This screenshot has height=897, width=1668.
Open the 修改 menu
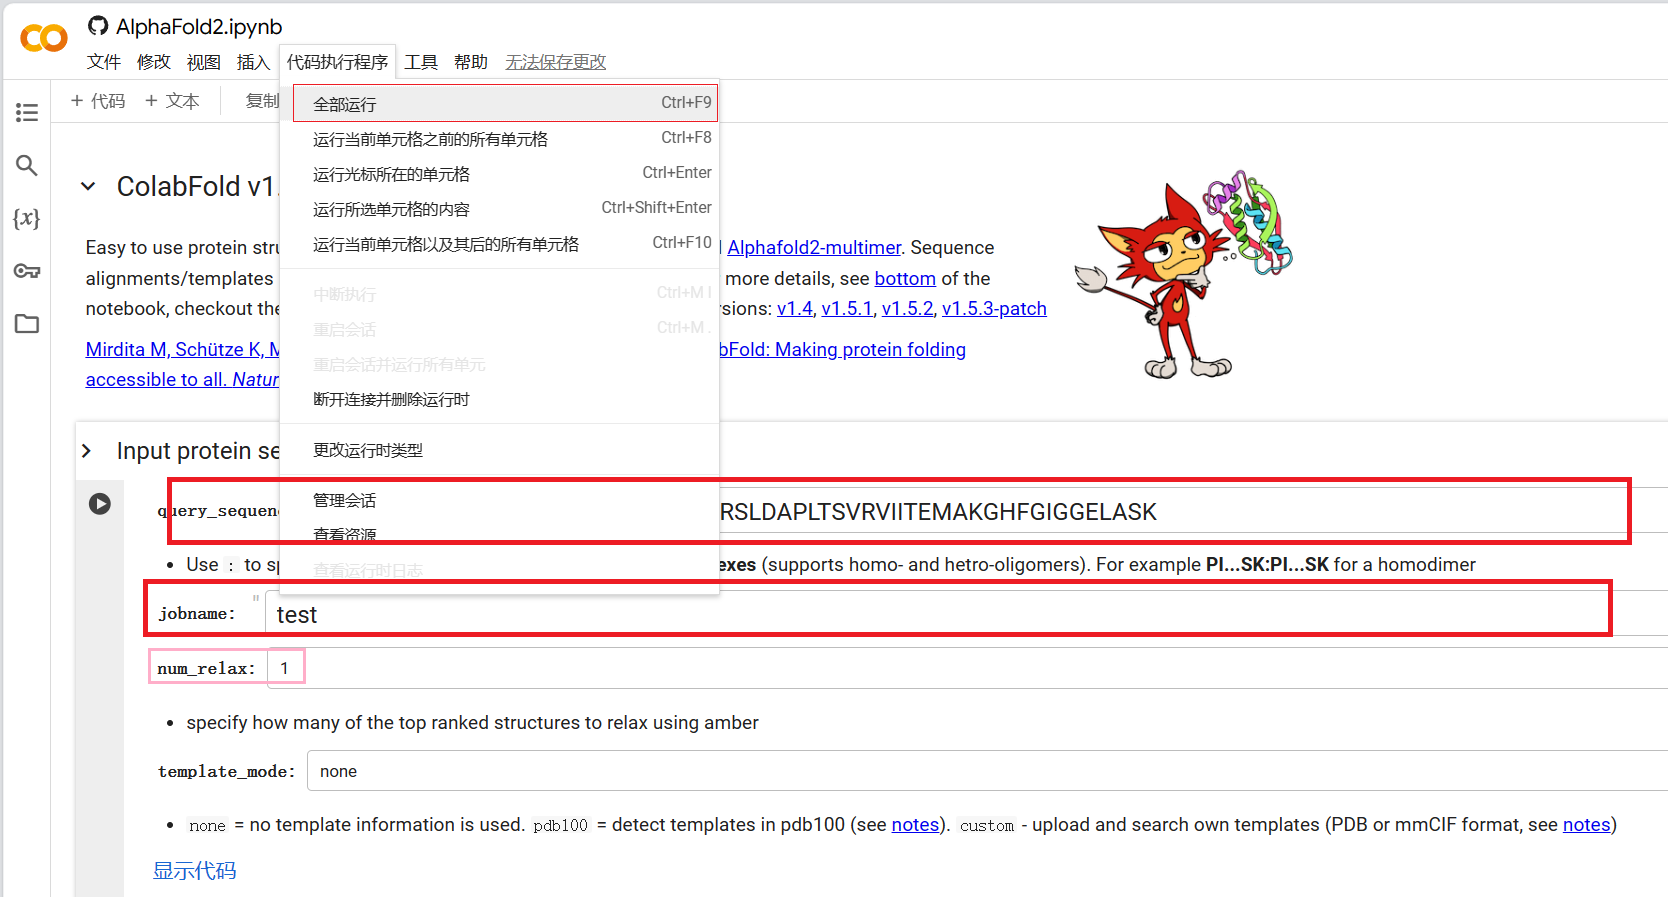[154, 62]
